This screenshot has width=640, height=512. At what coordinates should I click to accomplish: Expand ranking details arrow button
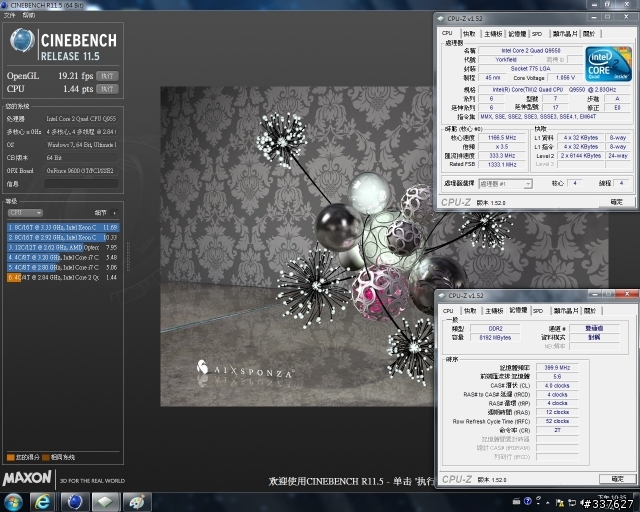pos(115,213)
